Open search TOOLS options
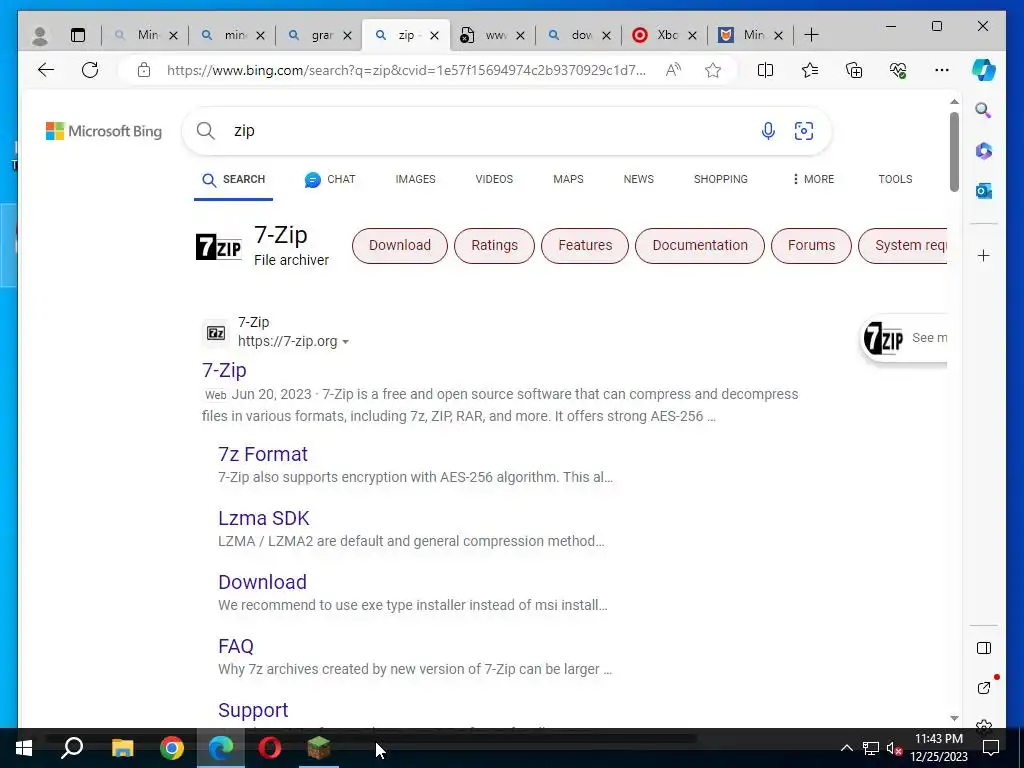Image resolution: width=1024 pixels, height=768 pixels. (895, 179)
